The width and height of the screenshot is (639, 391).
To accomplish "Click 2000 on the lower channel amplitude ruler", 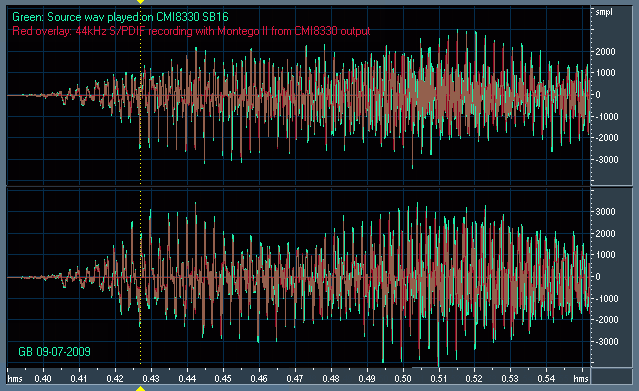I will [606, 234].
